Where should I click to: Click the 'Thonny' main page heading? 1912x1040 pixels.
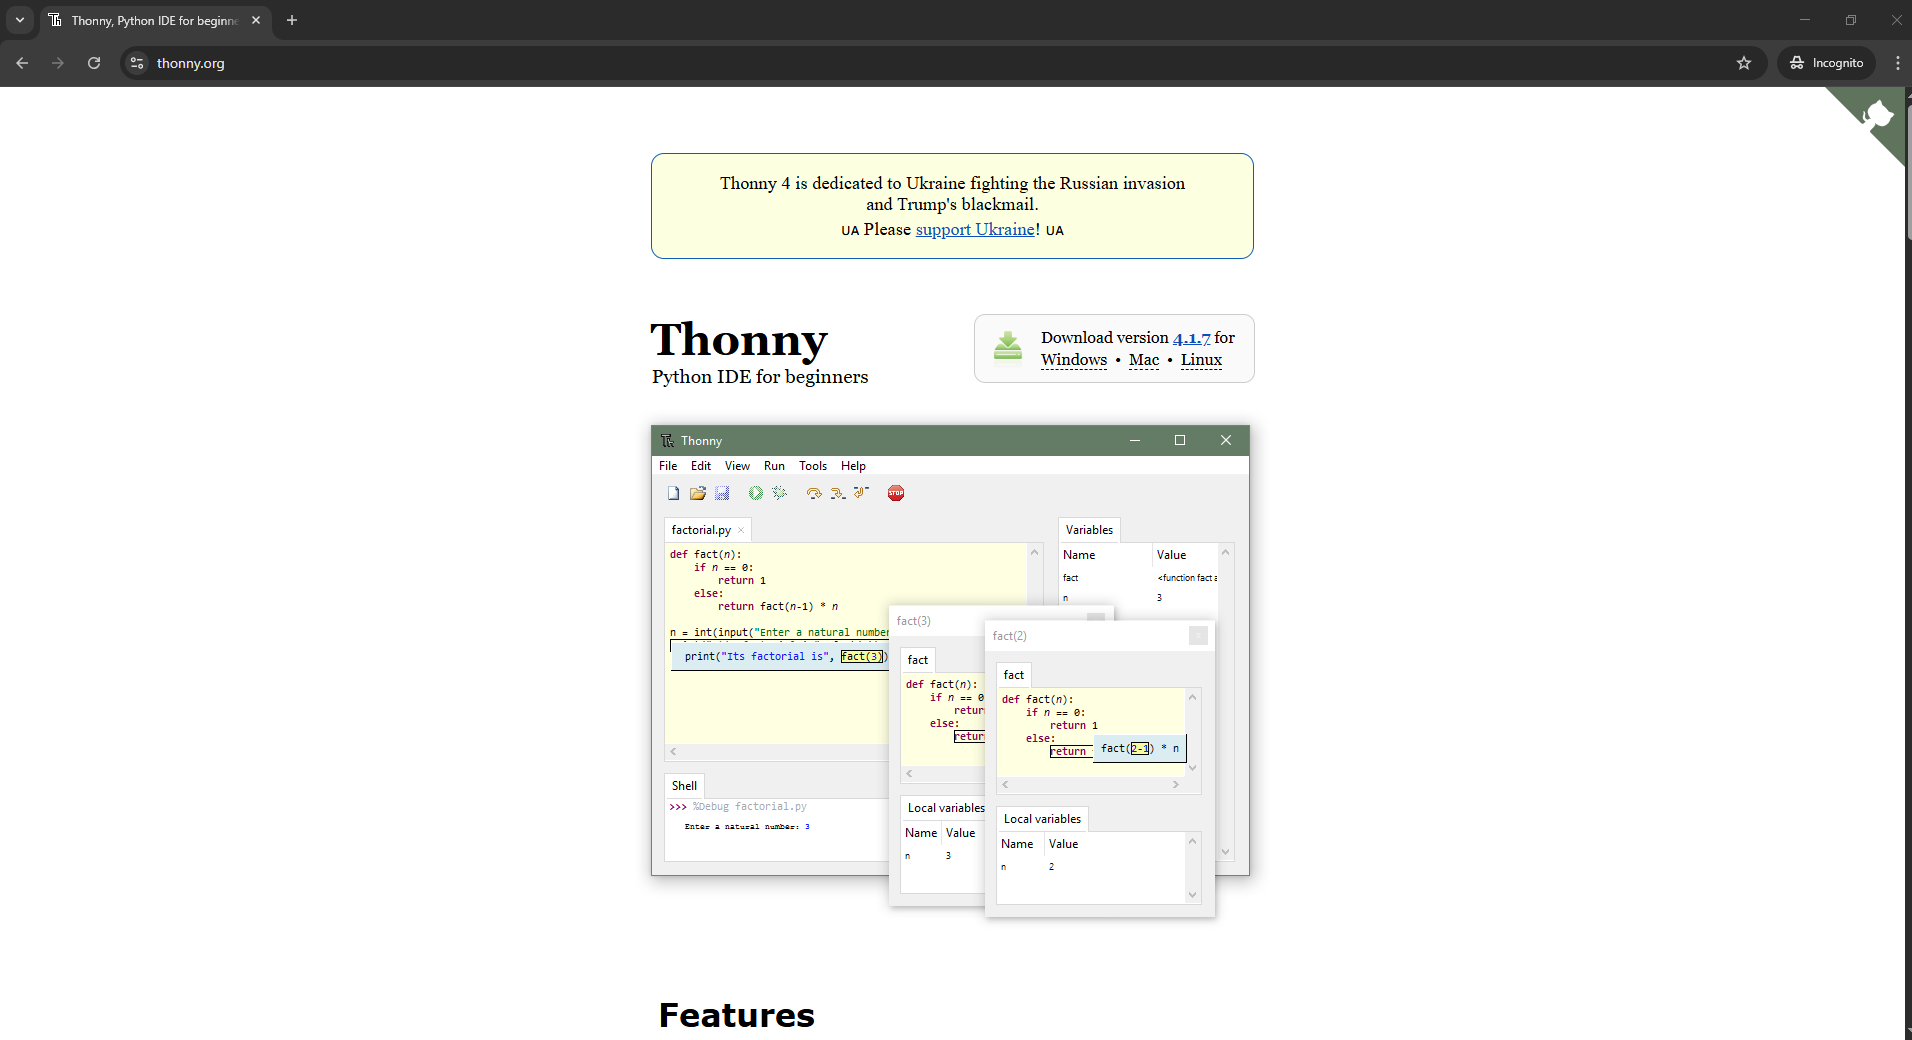pyautogui.click(x=739, y=340)
